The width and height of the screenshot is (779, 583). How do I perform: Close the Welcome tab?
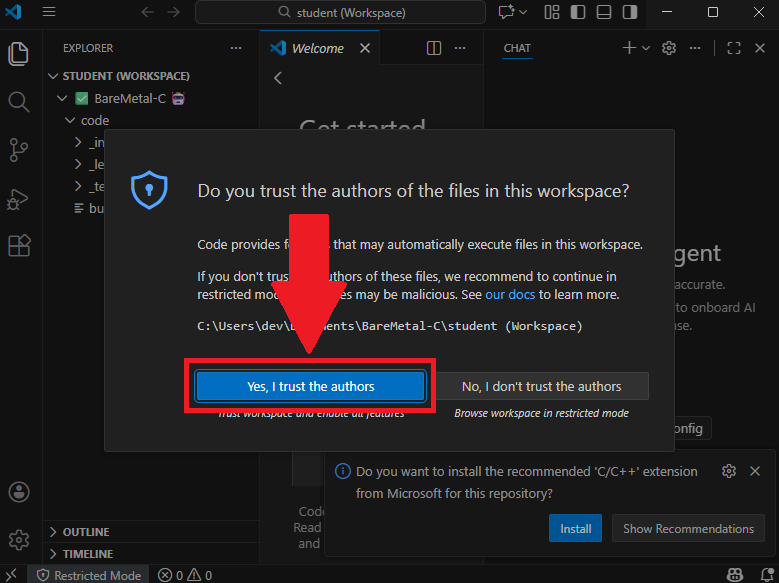pyautogui.click(x=365, y=48)
